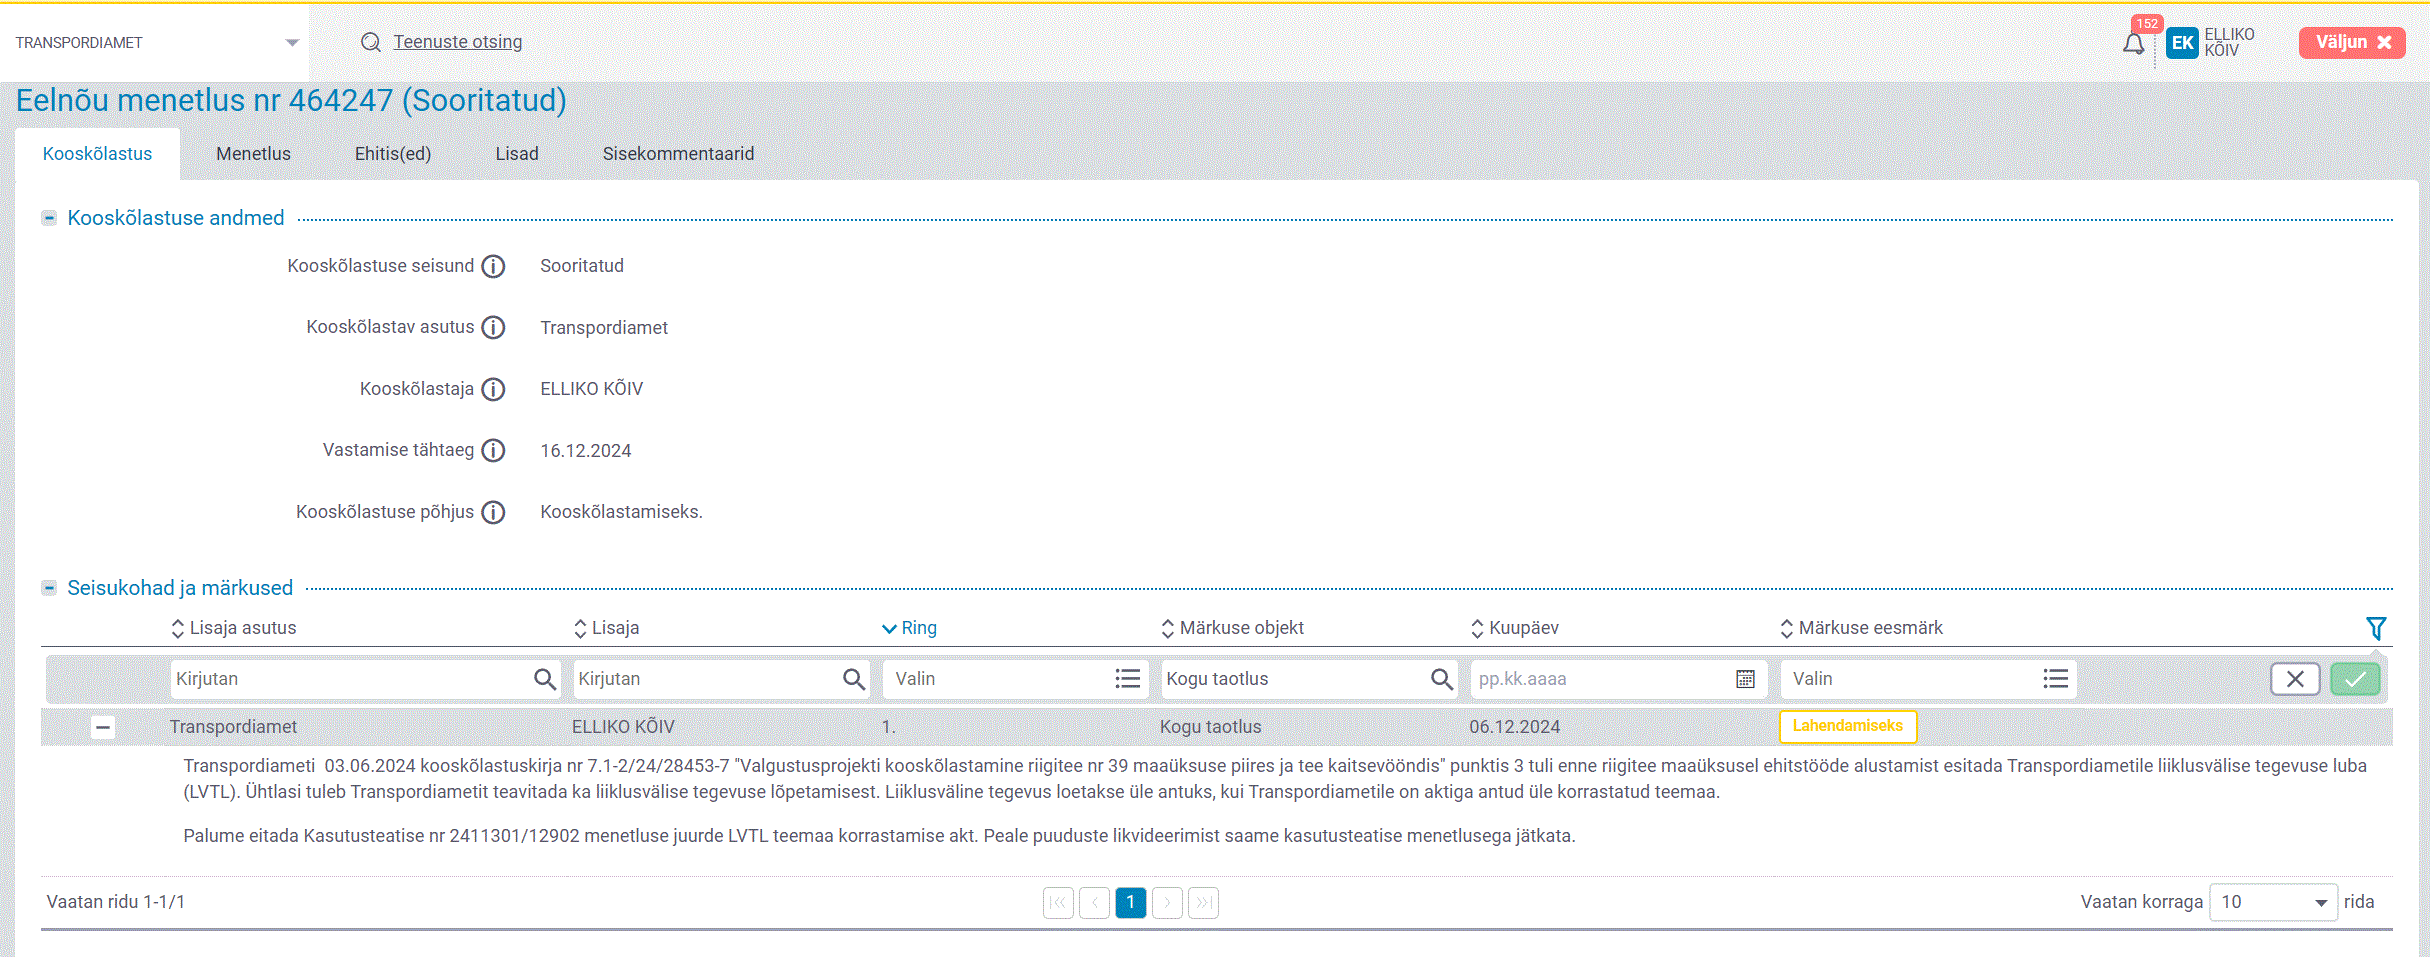Click the table filter funnel icon
2430x957 pixels.
coord(2376,628)
